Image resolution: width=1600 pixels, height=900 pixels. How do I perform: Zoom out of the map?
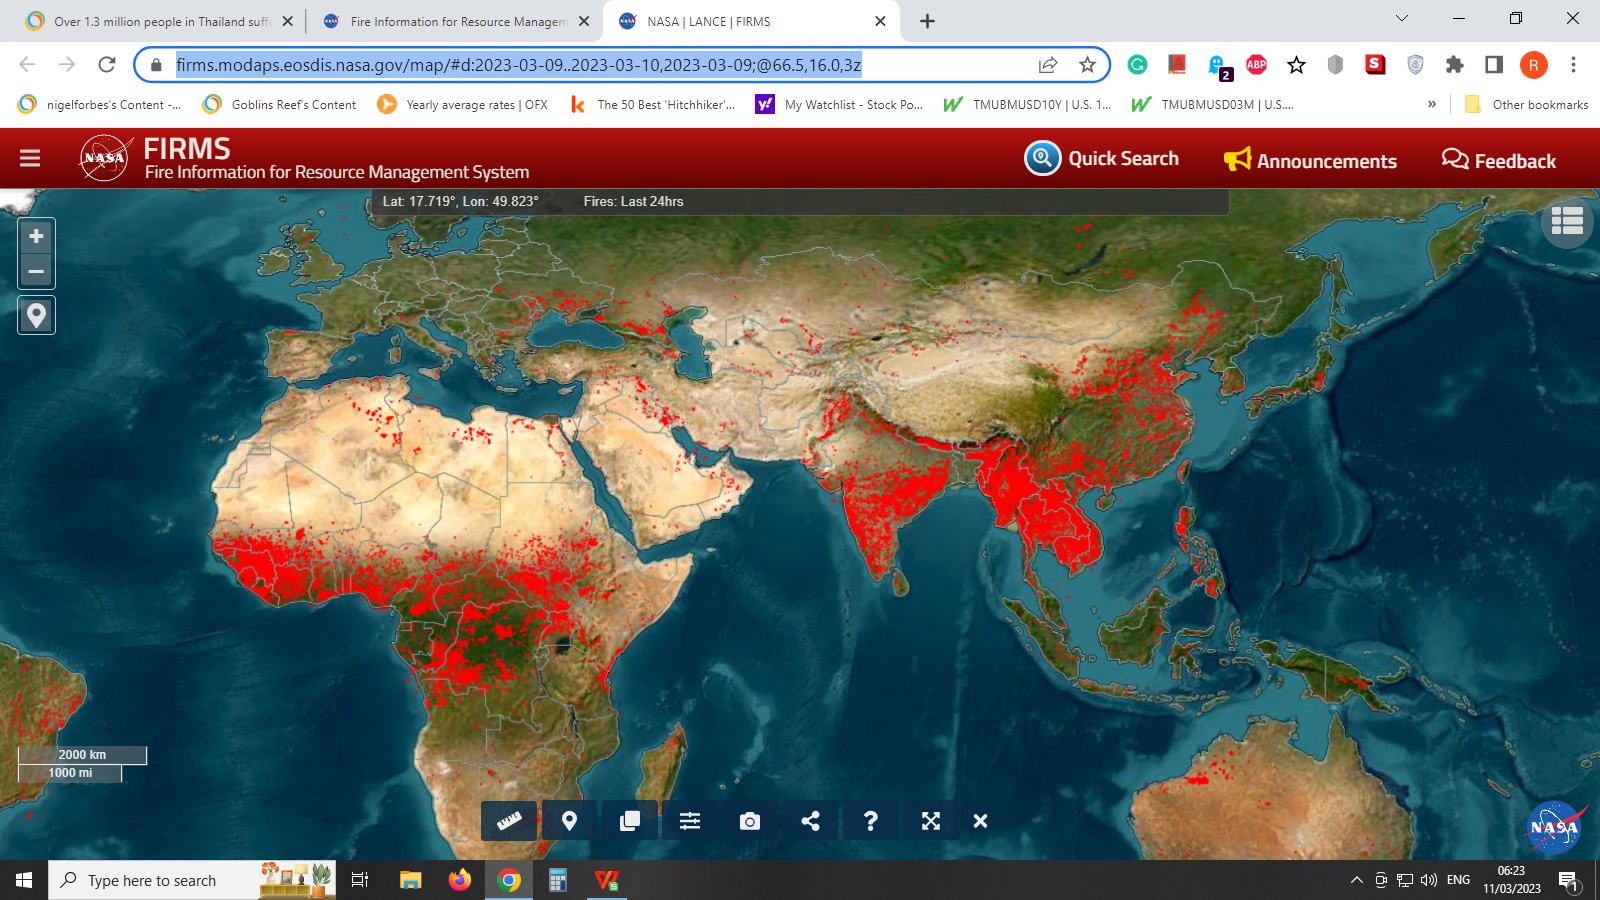click(x=36, y=271)
